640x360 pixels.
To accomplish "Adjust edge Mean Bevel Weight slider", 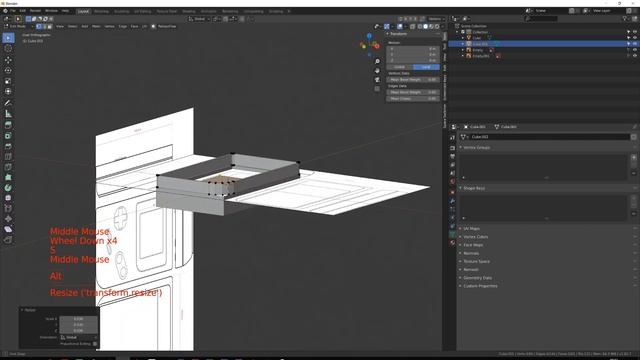I will (413, 92).
